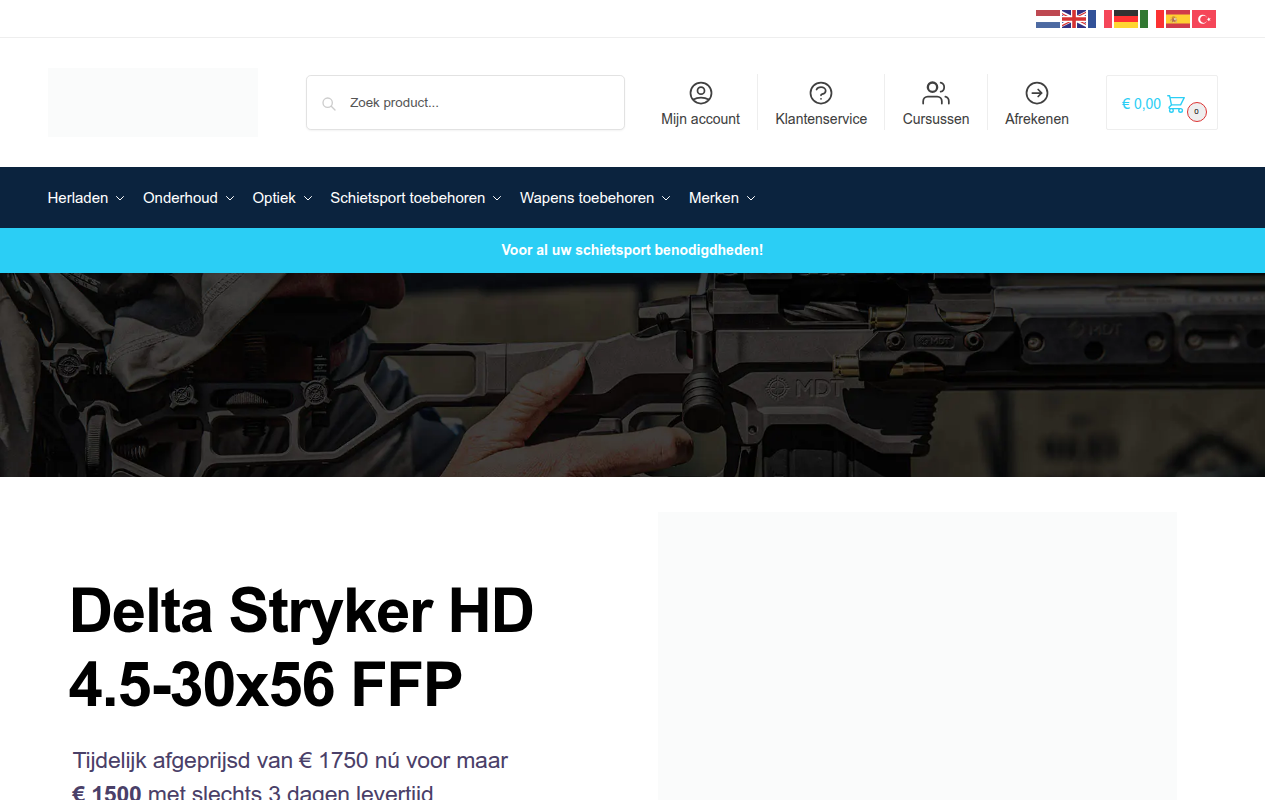Viewport: 1280px width, 800px height.
Task: Open the Herladen menu
Action: [x=85, y=198]
